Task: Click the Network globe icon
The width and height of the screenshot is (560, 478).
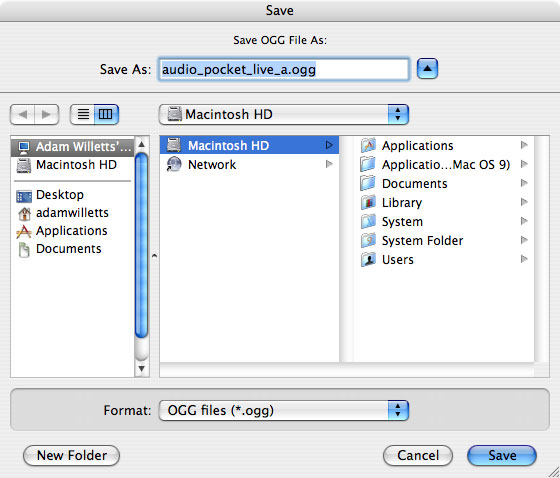Action: (x=174, y=164)
